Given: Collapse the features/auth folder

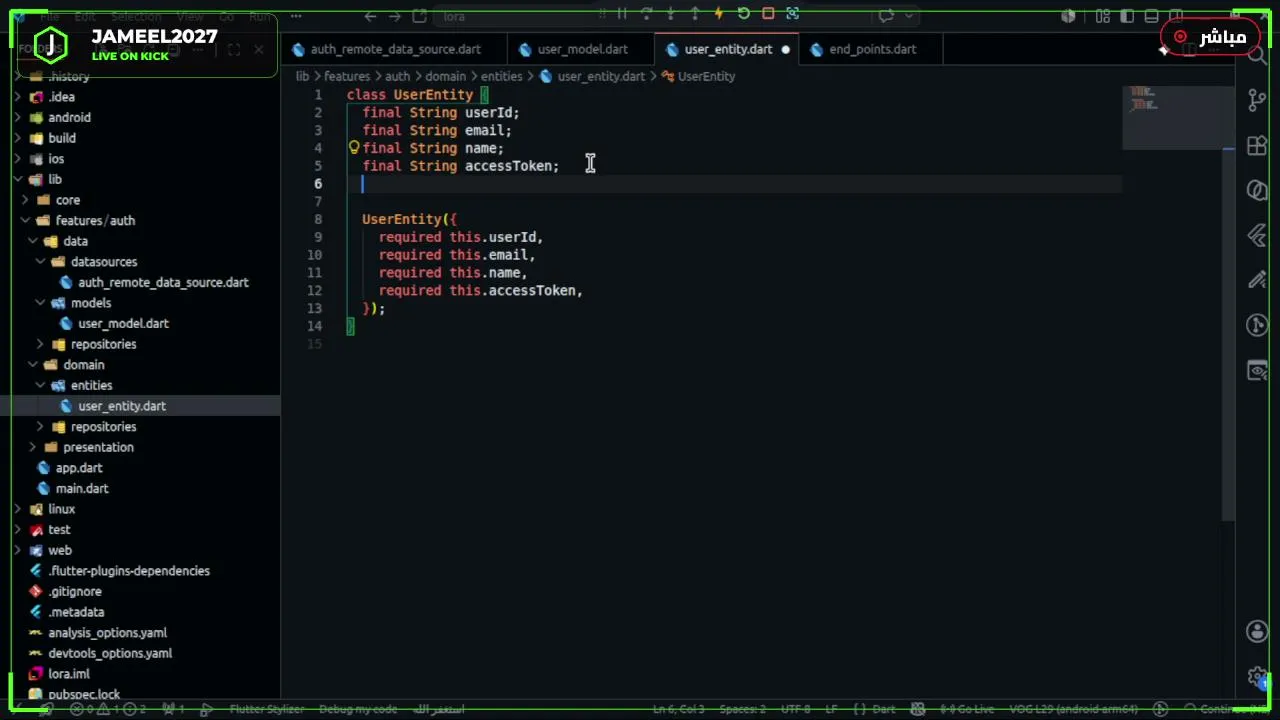Looking at the screenshot, I should (26, 220).
